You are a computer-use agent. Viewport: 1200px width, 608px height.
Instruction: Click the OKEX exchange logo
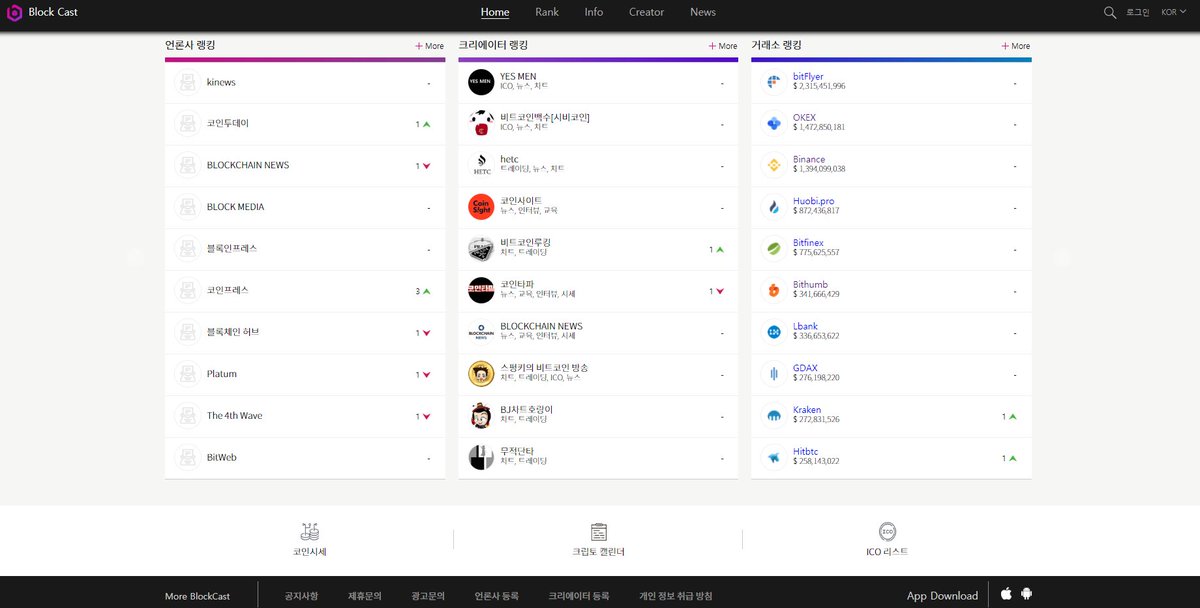click(x=773, y=123)
